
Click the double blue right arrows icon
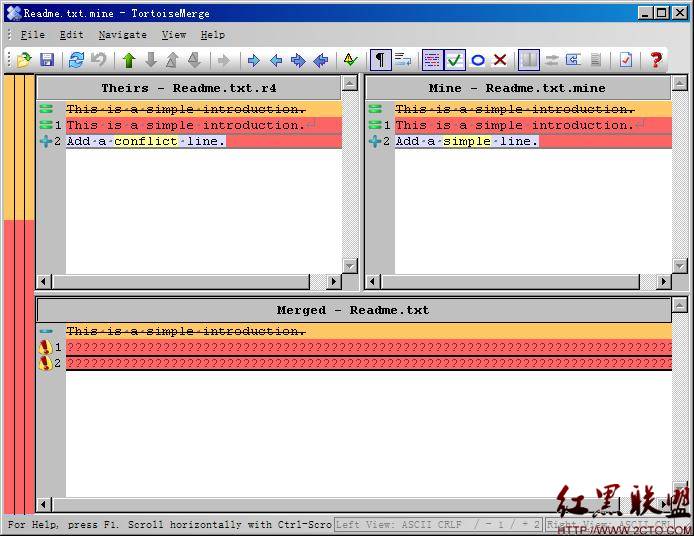point(298,60)
